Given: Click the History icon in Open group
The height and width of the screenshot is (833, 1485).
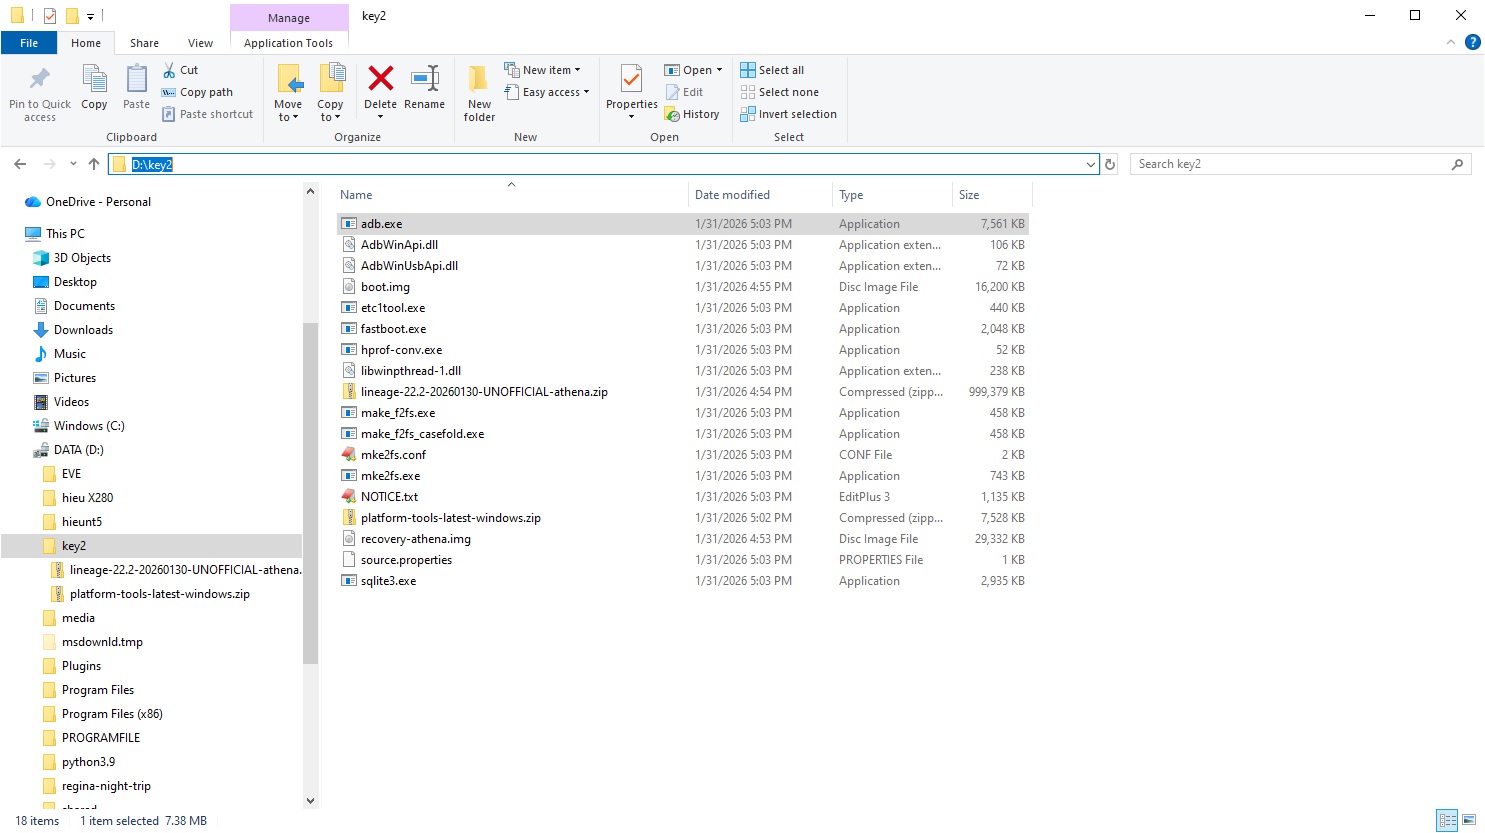Looking at the screenshot, I should [673, 115].
